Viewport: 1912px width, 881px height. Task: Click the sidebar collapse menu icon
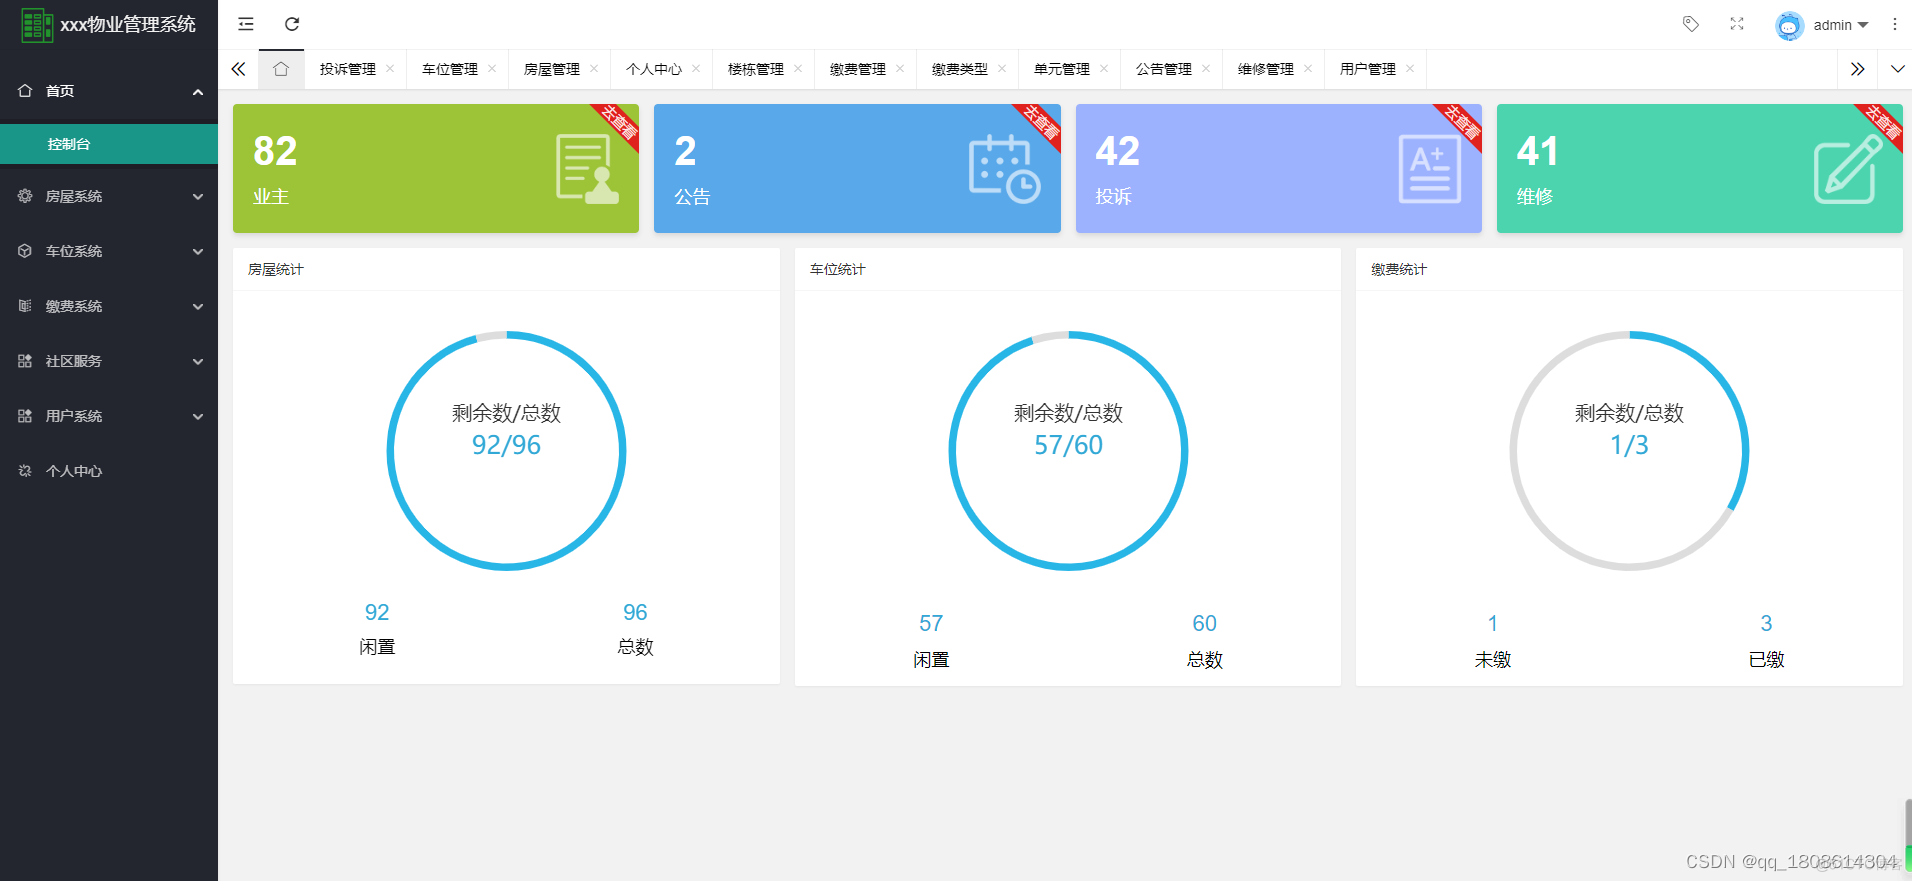tap(246, 24)
